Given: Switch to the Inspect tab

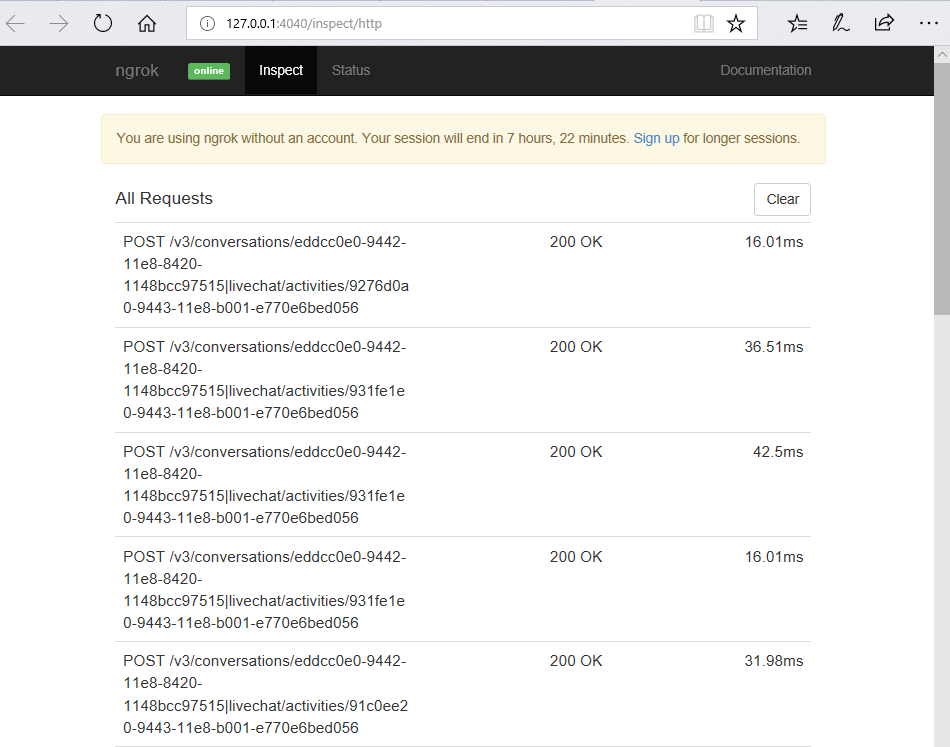Looking at the screenshot, I should pyautogui.click(x=281, y=70).
